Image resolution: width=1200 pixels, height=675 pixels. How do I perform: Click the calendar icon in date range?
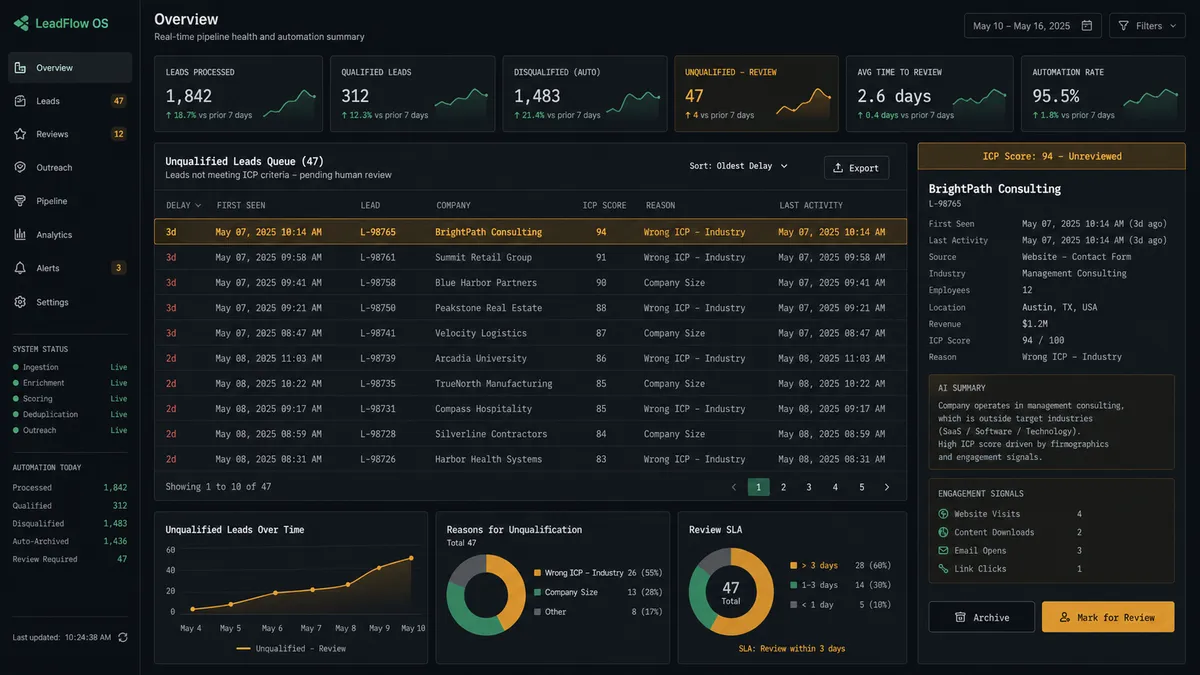click(x=1087, y=26)
